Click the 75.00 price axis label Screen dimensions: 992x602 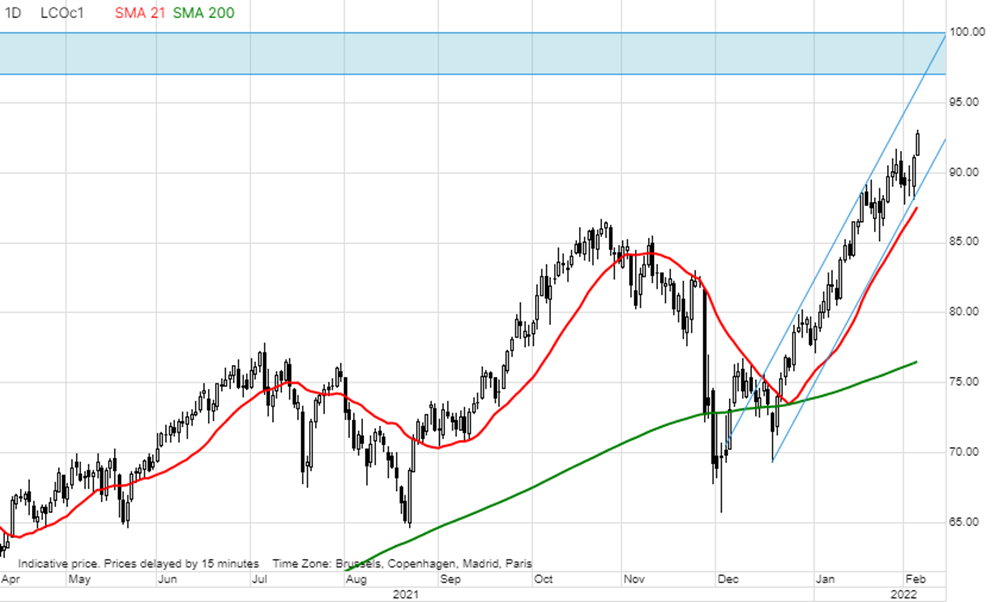coord(964,382)
